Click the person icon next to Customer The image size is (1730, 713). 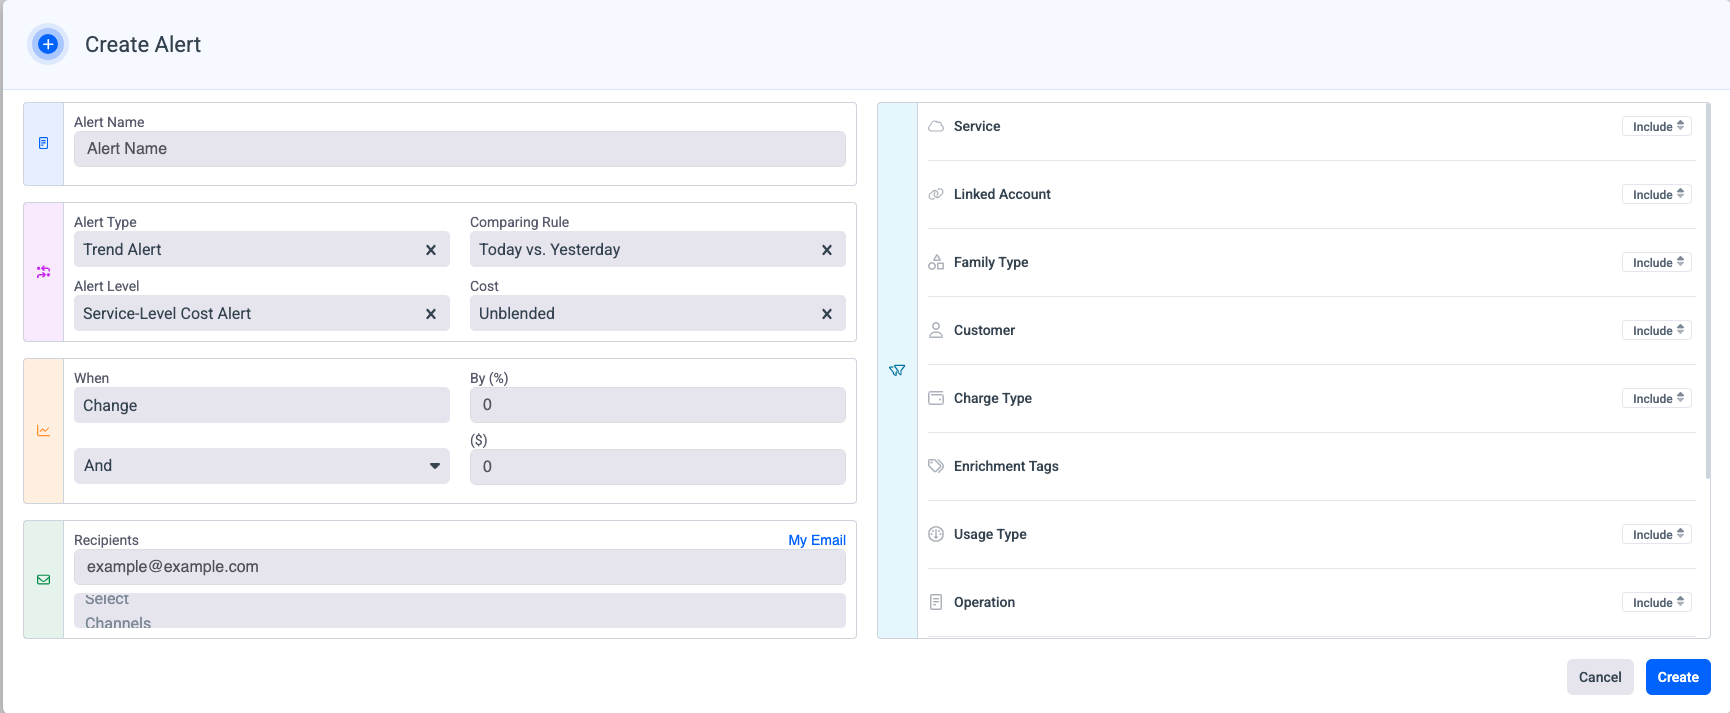(936, 331)
